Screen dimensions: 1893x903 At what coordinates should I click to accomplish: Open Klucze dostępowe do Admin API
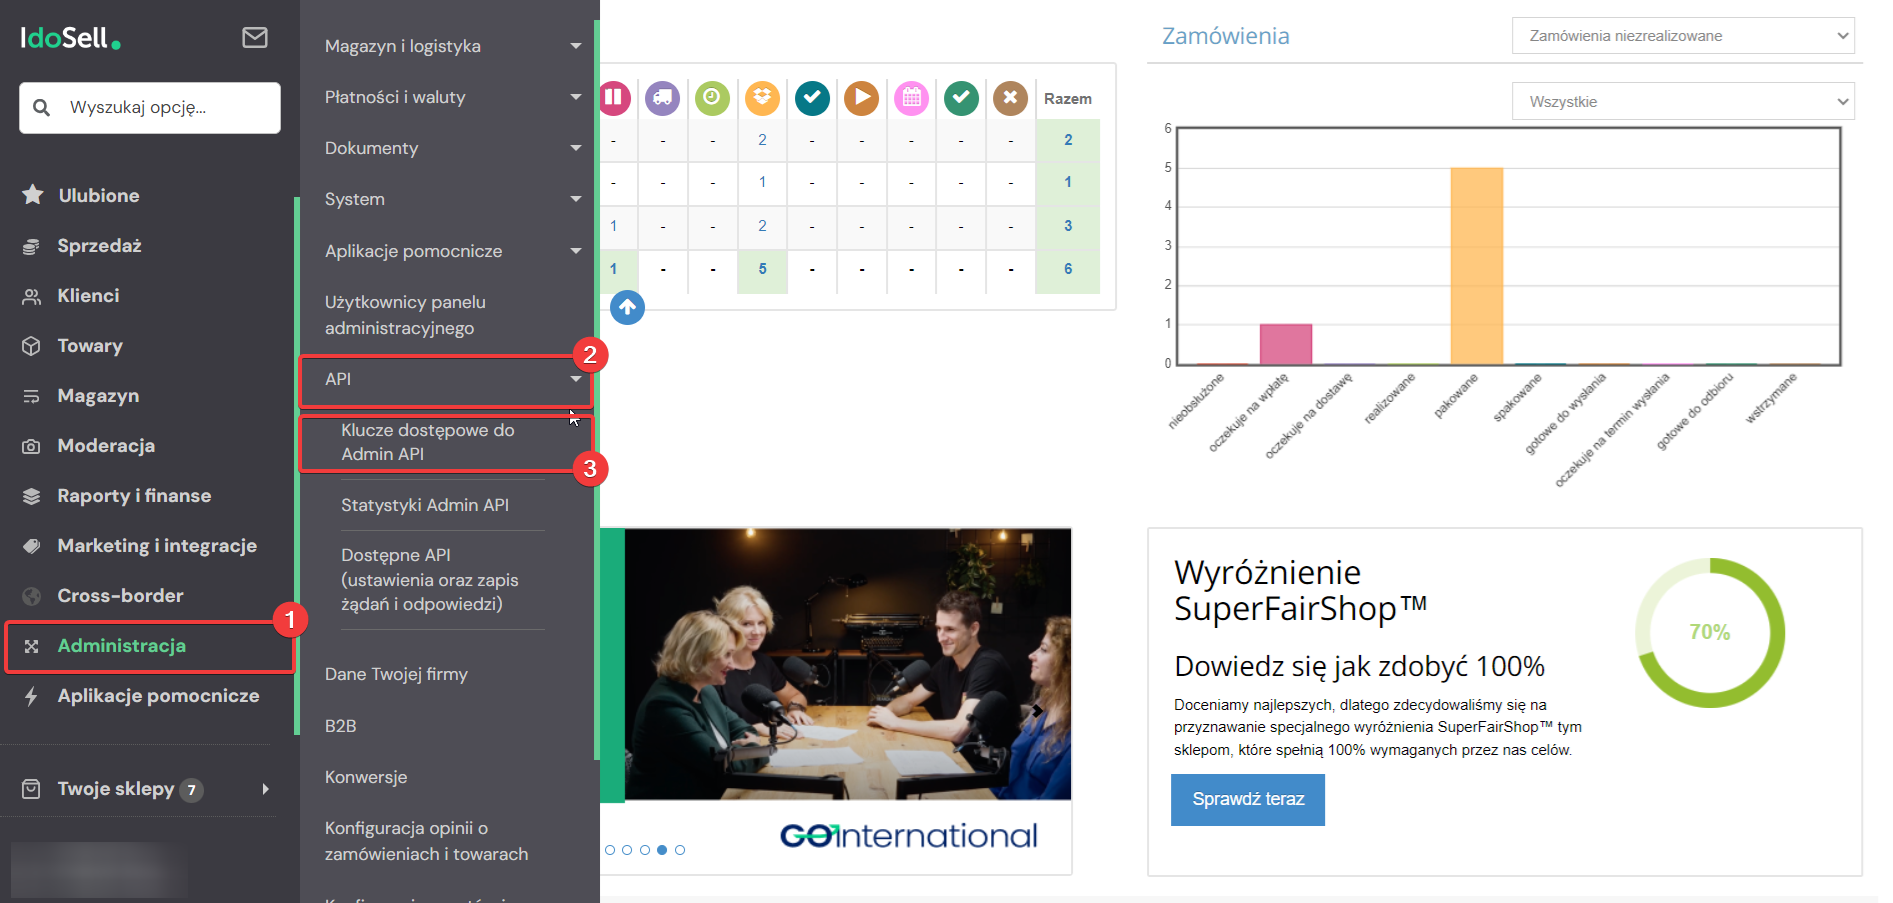[428, 442]
